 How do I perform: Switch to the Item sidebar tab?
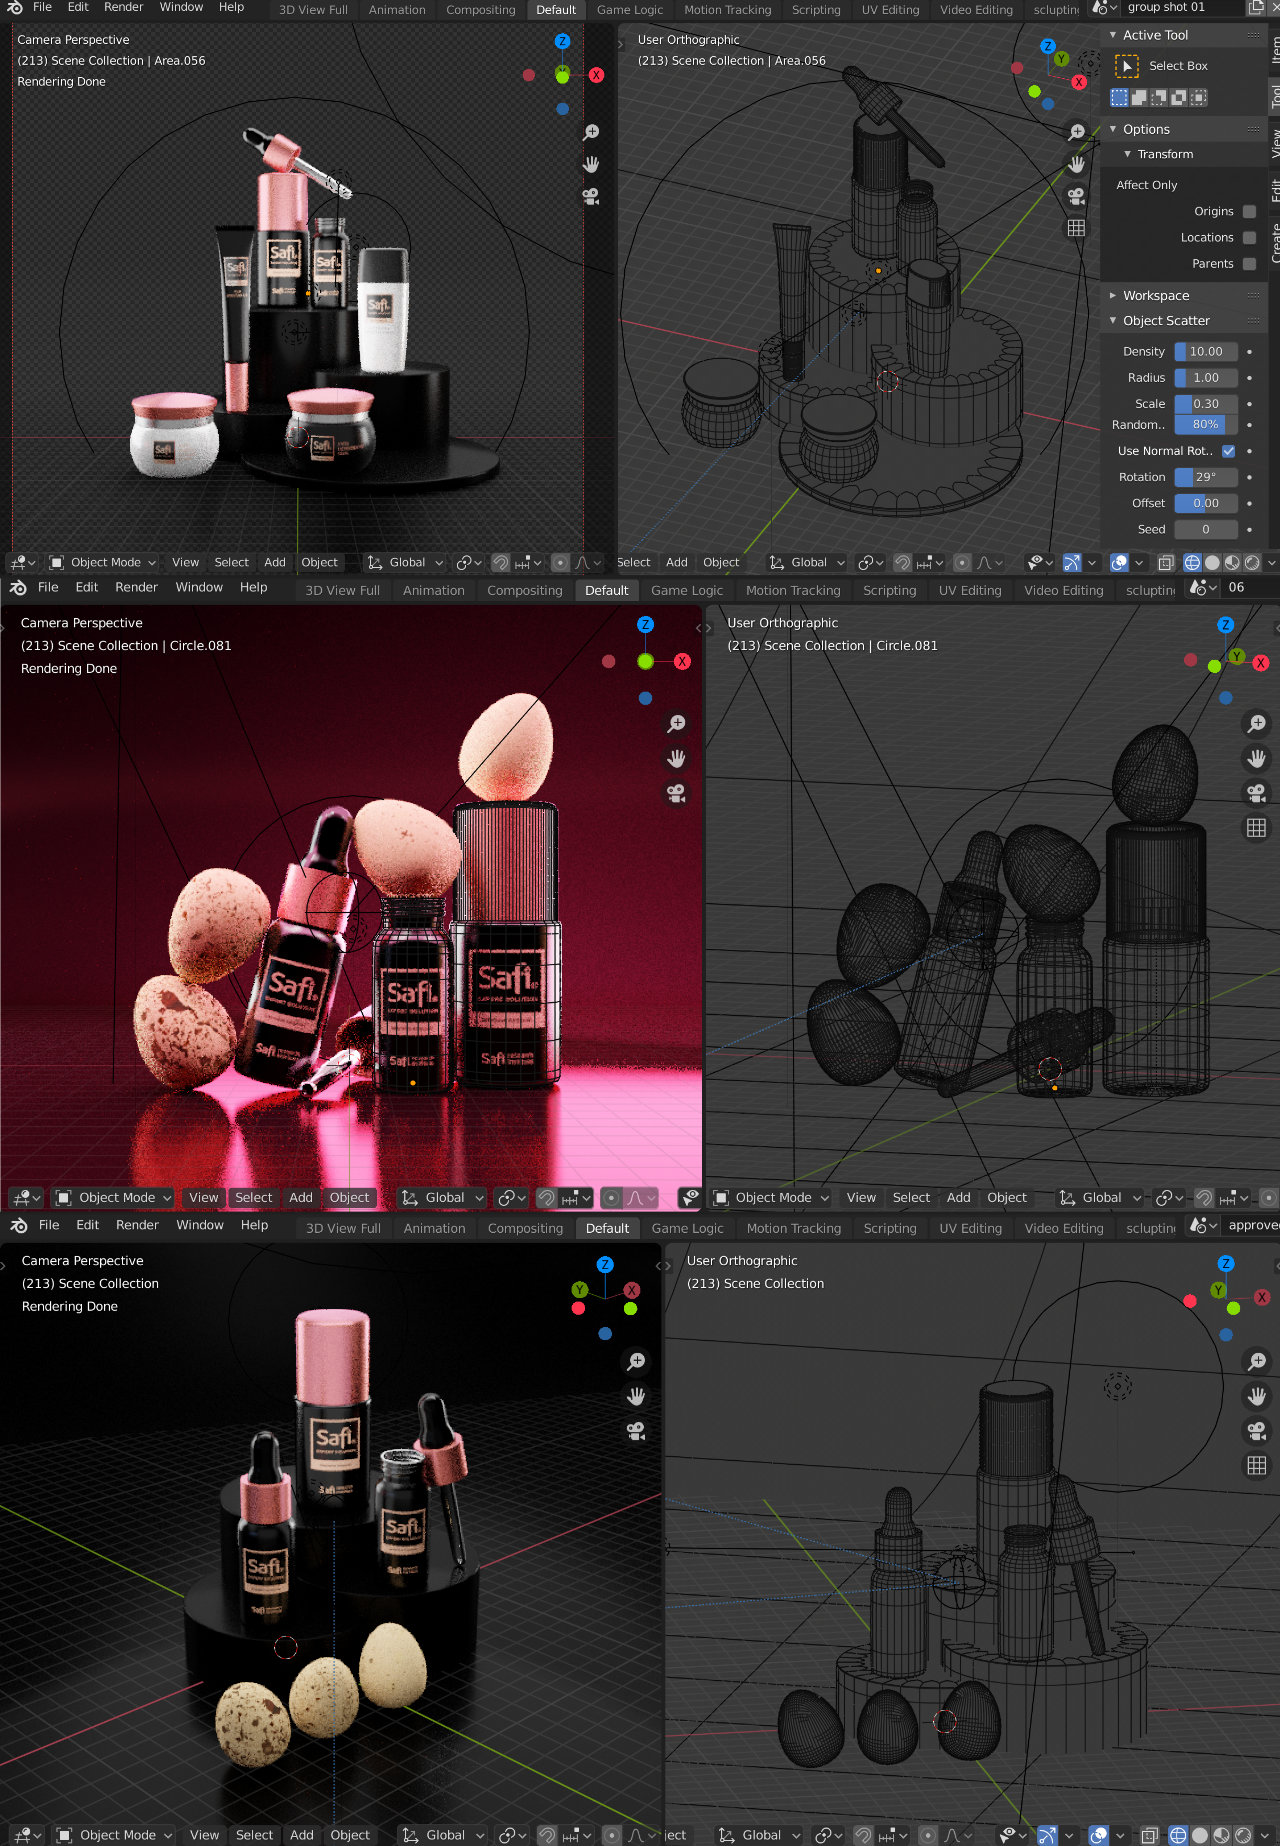pyautogui.click(x=1274, y=50)
